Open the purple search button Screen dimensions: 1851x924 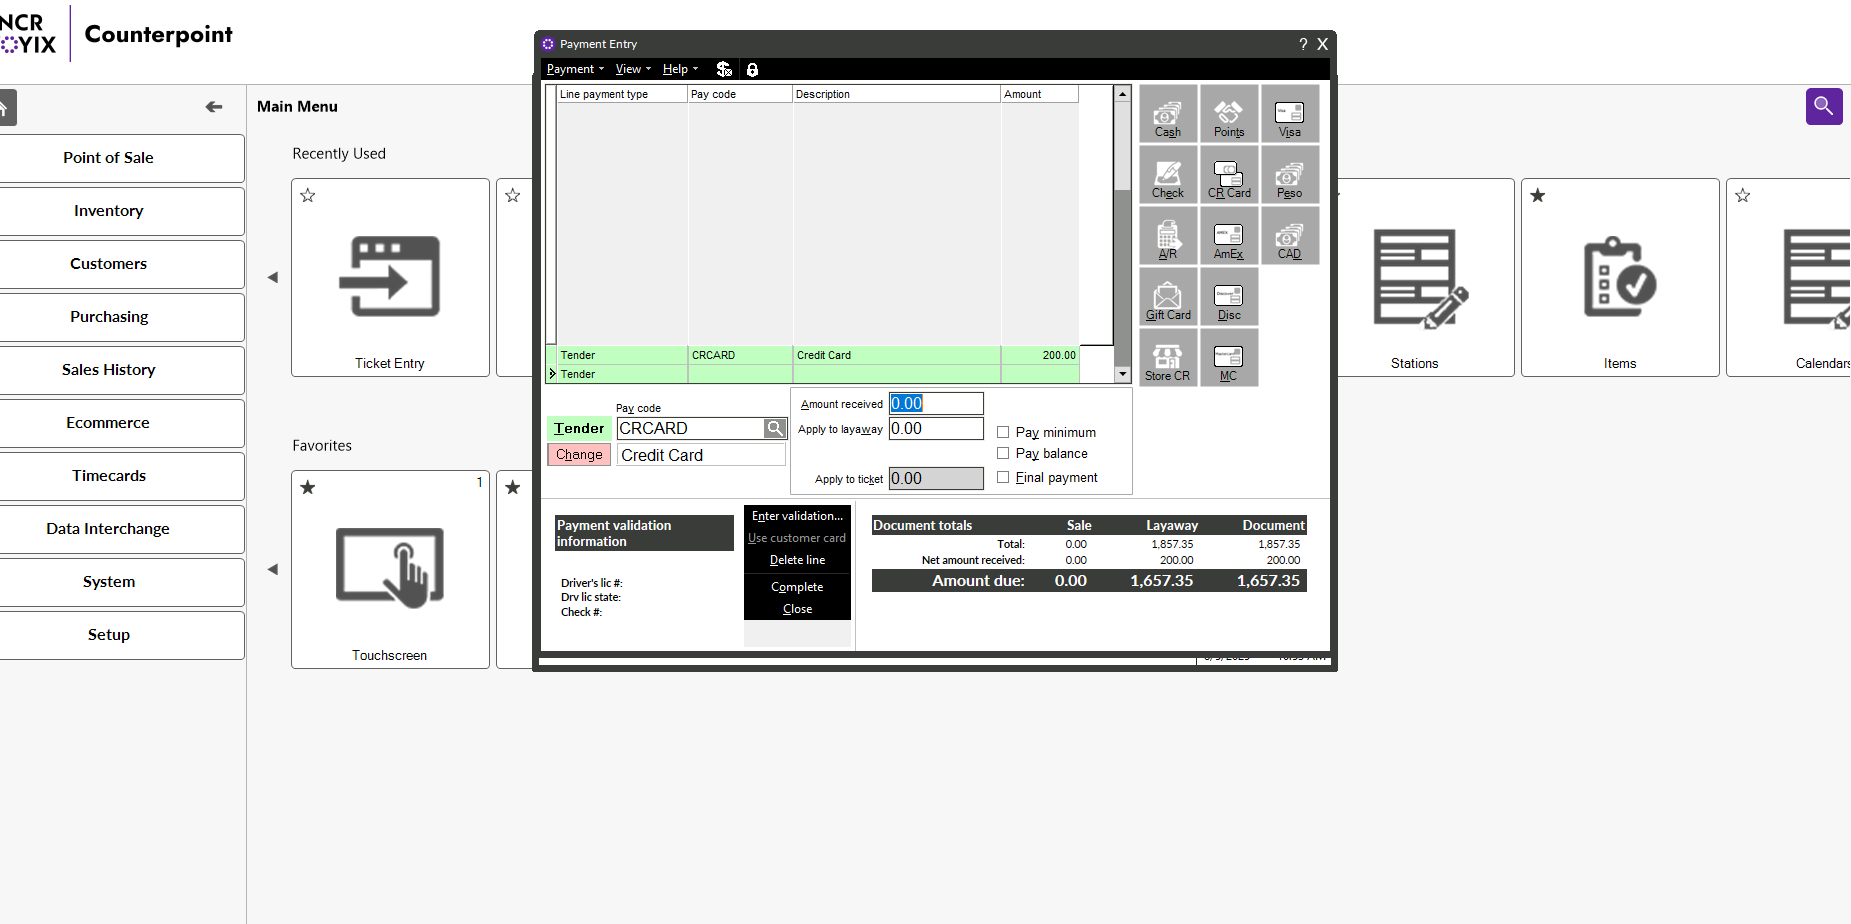(1823, 106)
